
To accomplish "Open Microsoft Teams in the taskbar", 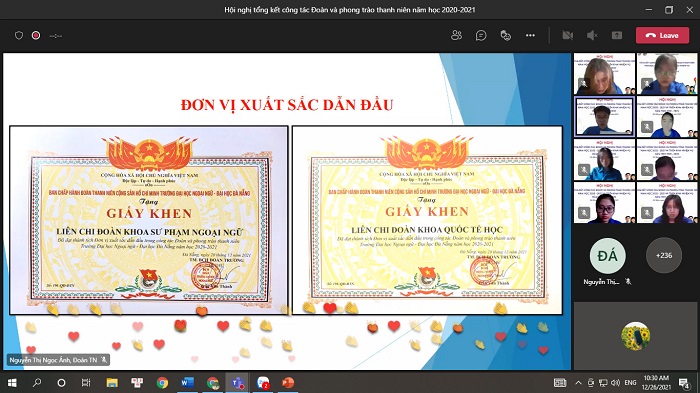I will [237, 383].
